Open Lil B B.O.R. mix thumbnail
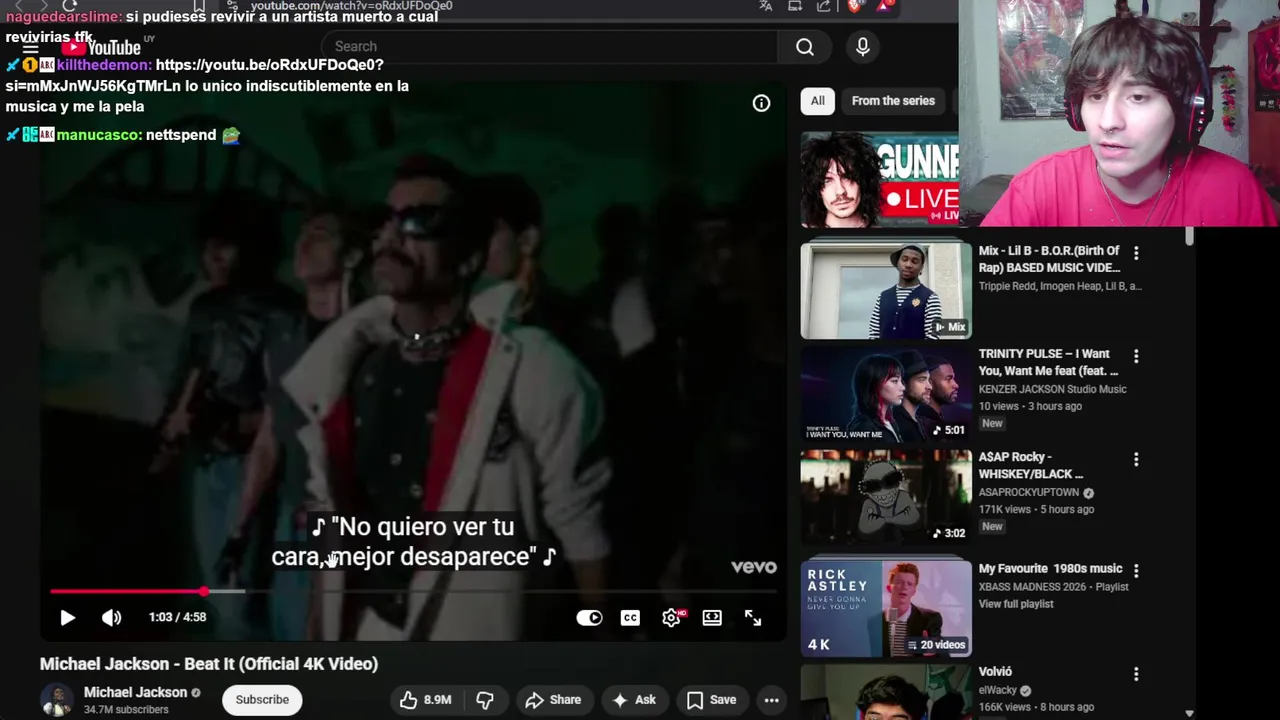 (x=885, y=290)
